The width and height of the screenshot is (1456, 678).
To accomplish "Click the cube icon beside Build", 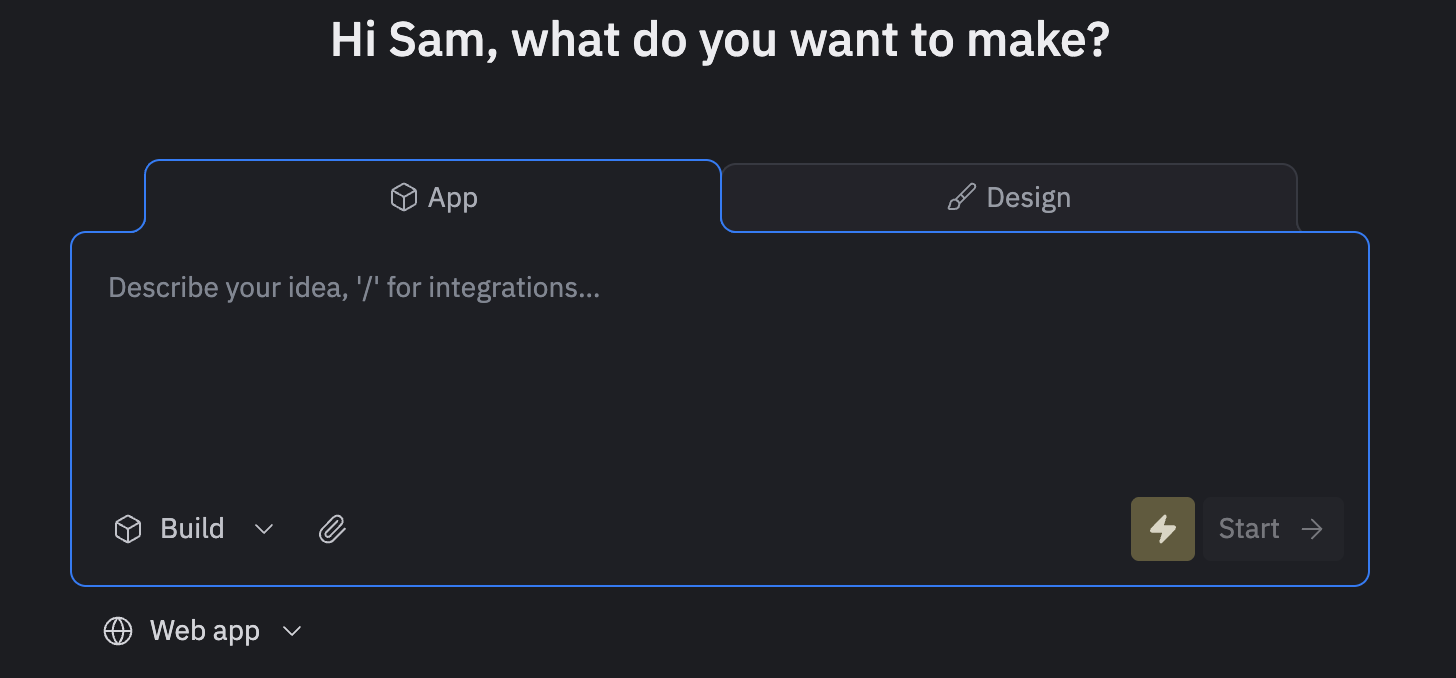I will tap(128, 529).
